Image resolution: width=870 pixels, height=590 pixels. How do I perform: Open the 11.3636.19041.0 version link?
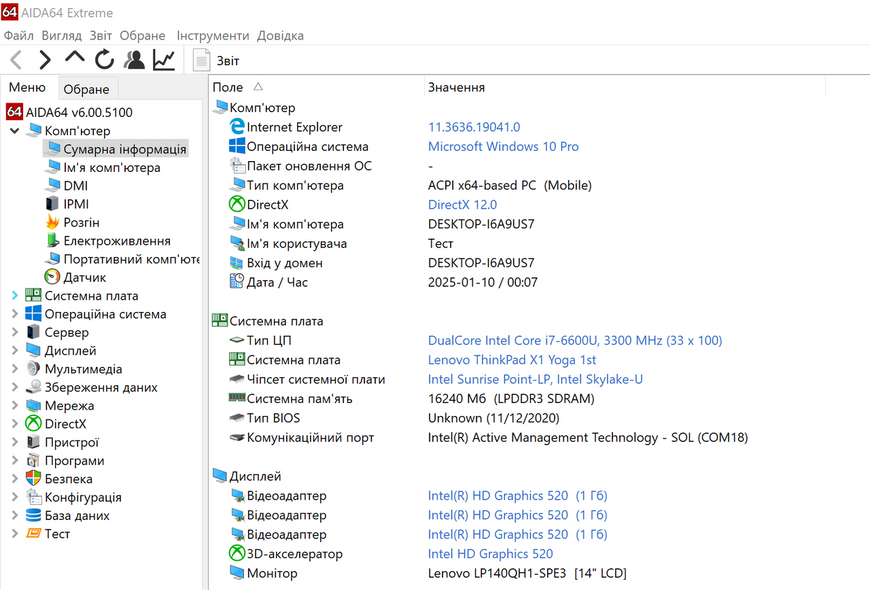474,127
